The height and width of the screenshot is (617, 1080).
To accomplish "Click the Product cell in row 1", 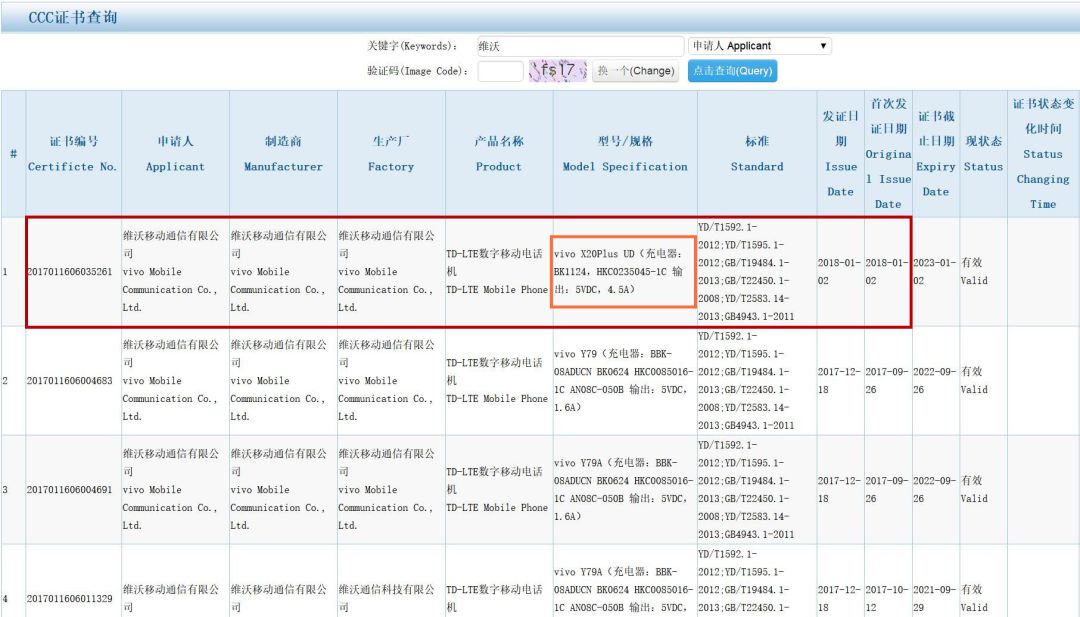I will pyautogui.click(x=499, y=271).
